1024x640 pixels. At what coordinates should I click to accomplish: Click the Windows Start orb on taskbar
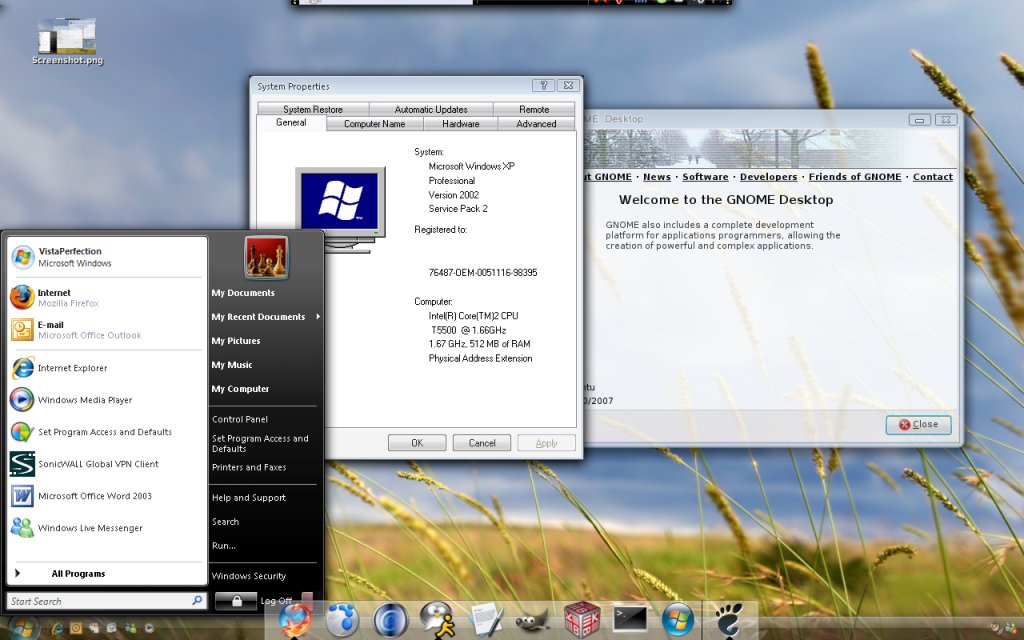(x=22, y=628)
